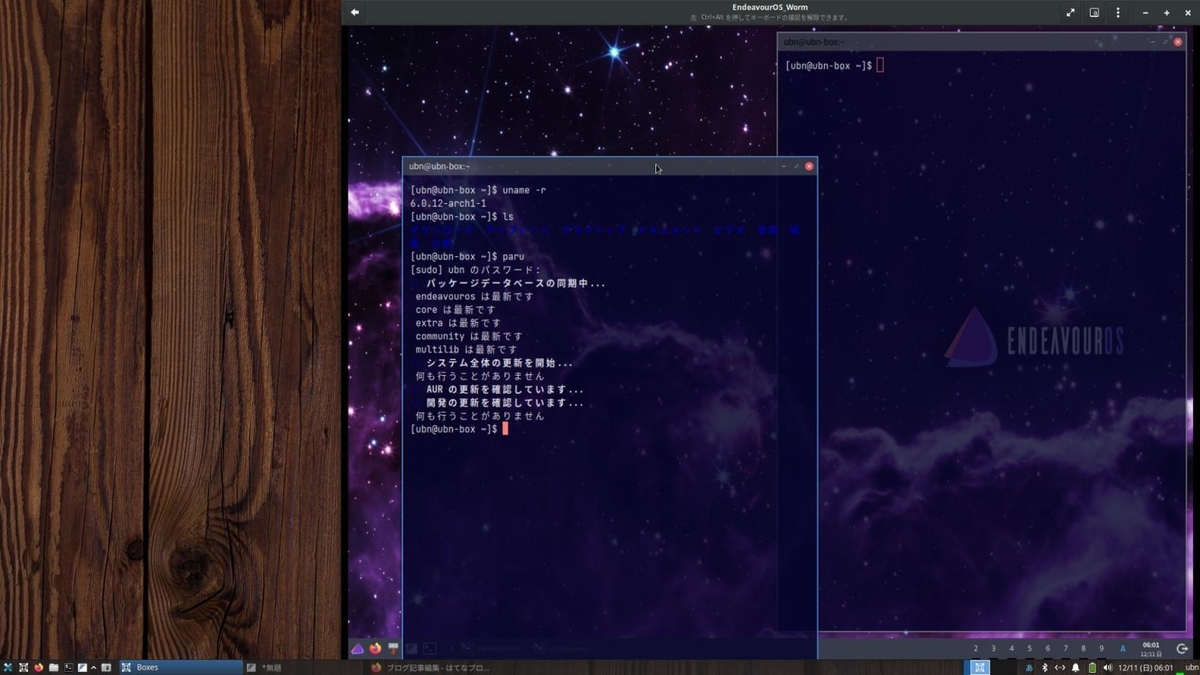
Task: Open the network arrows tray icon
Action: point(1060,668)
